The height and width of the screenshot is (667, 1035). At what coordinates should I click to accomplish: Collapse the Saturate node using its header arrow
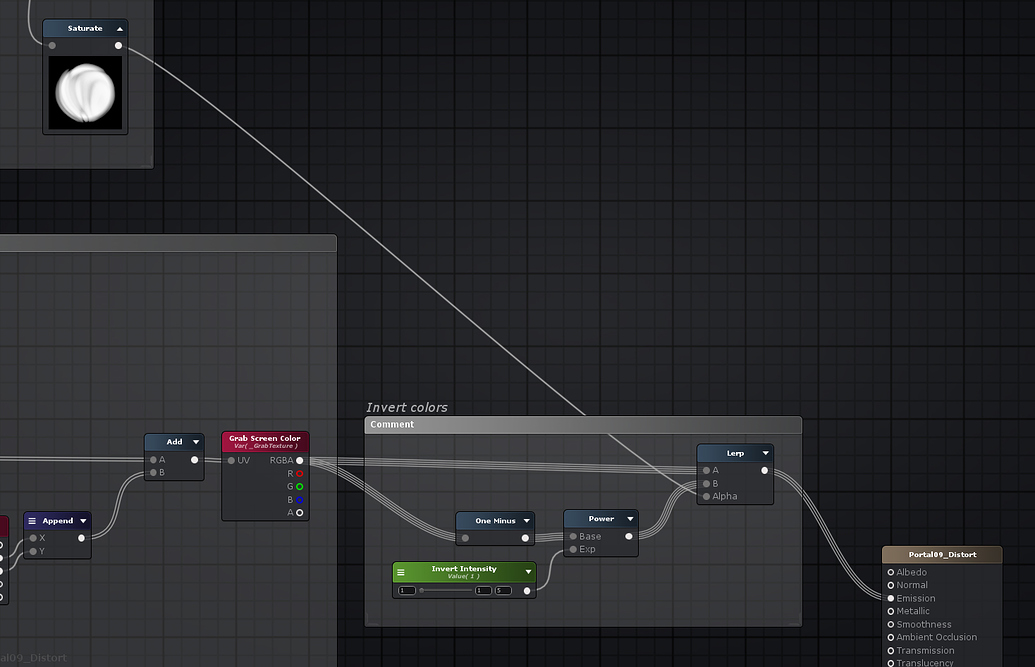pos(119,28)
